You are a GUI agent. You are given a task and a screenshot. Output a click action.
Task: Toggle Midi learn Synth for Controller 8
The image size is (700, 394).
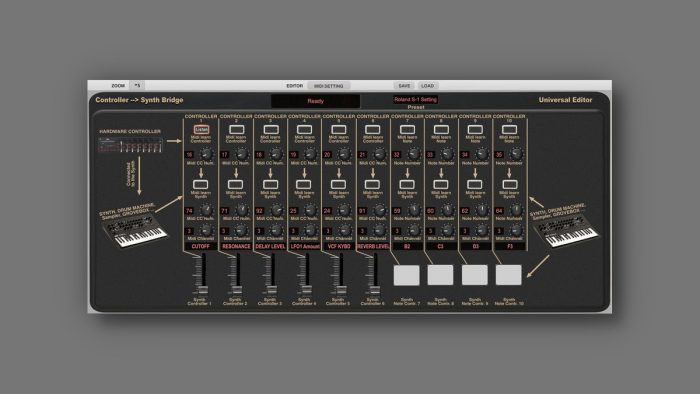(x=441, y=184)
